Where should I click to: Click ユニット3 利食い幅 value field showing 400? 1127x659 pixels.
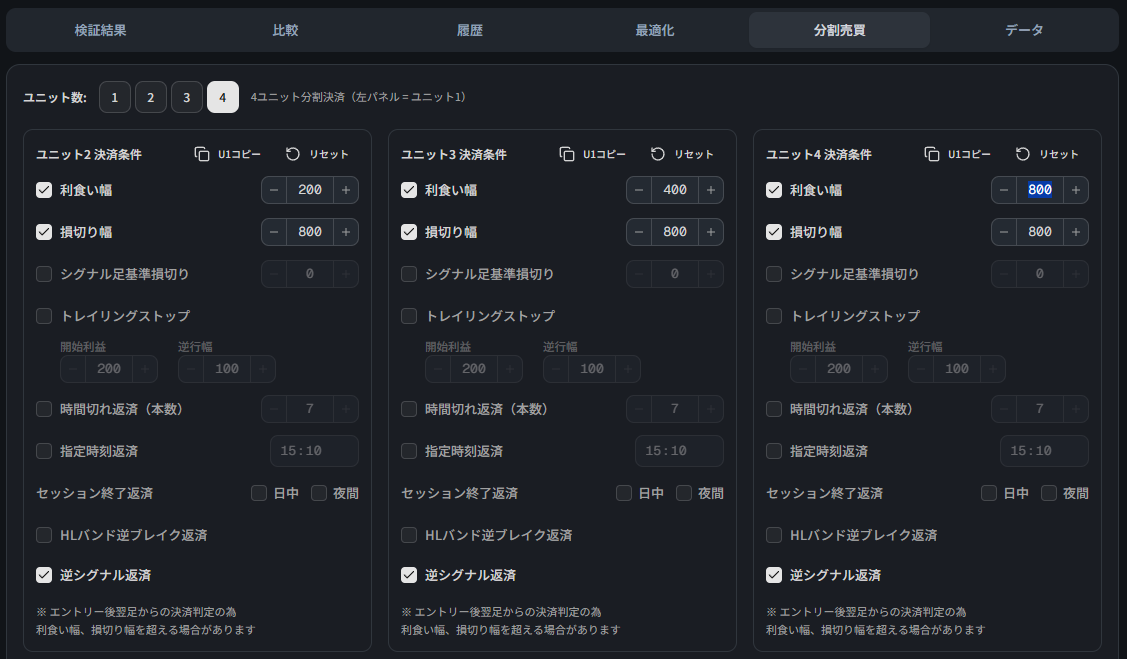click(x=675, y=190)
